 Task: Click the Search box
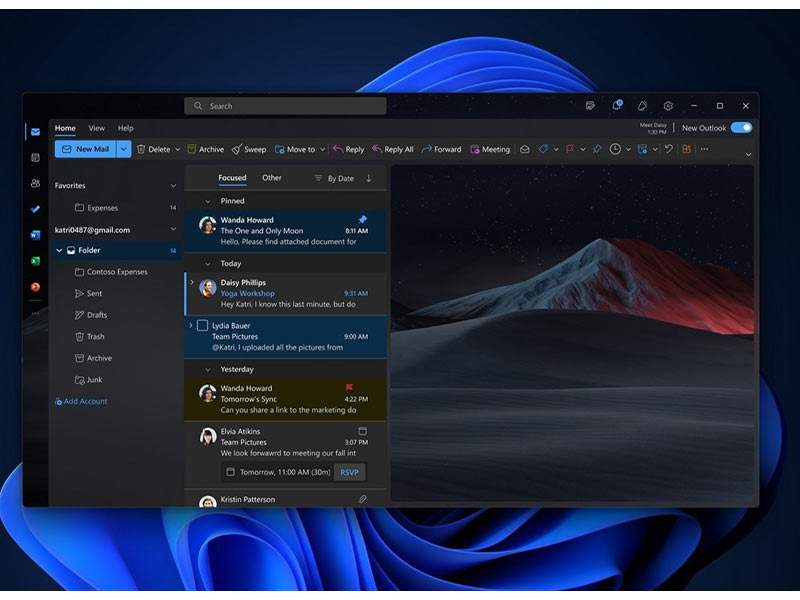(x=285, y=106)
